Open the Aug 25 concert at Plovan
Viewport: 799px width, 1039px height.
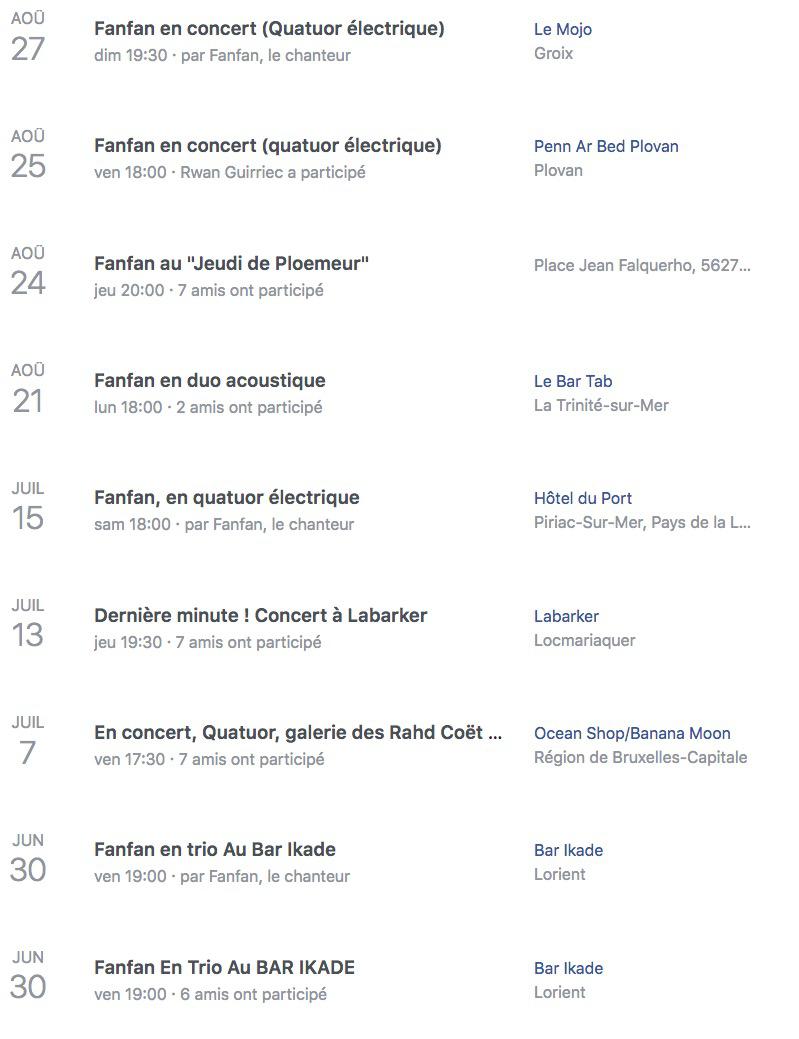[x=268, y=146]
